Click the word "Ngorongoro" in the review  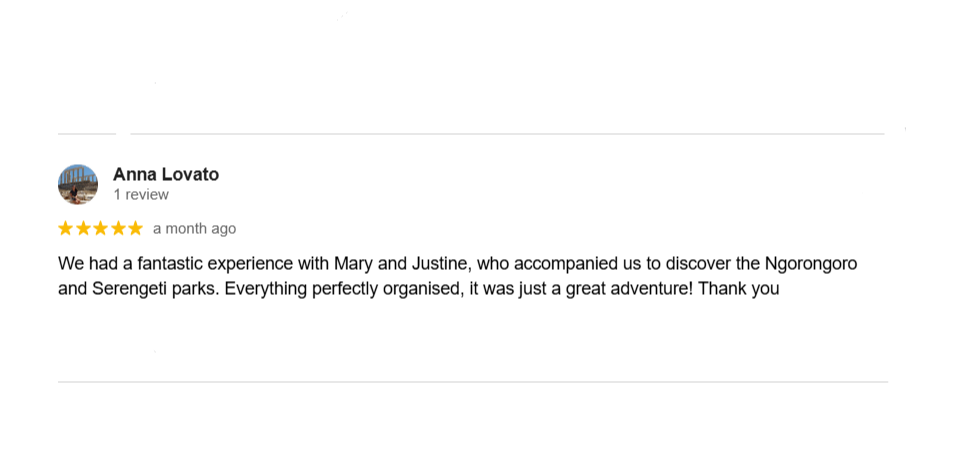[x=810, y=264]
